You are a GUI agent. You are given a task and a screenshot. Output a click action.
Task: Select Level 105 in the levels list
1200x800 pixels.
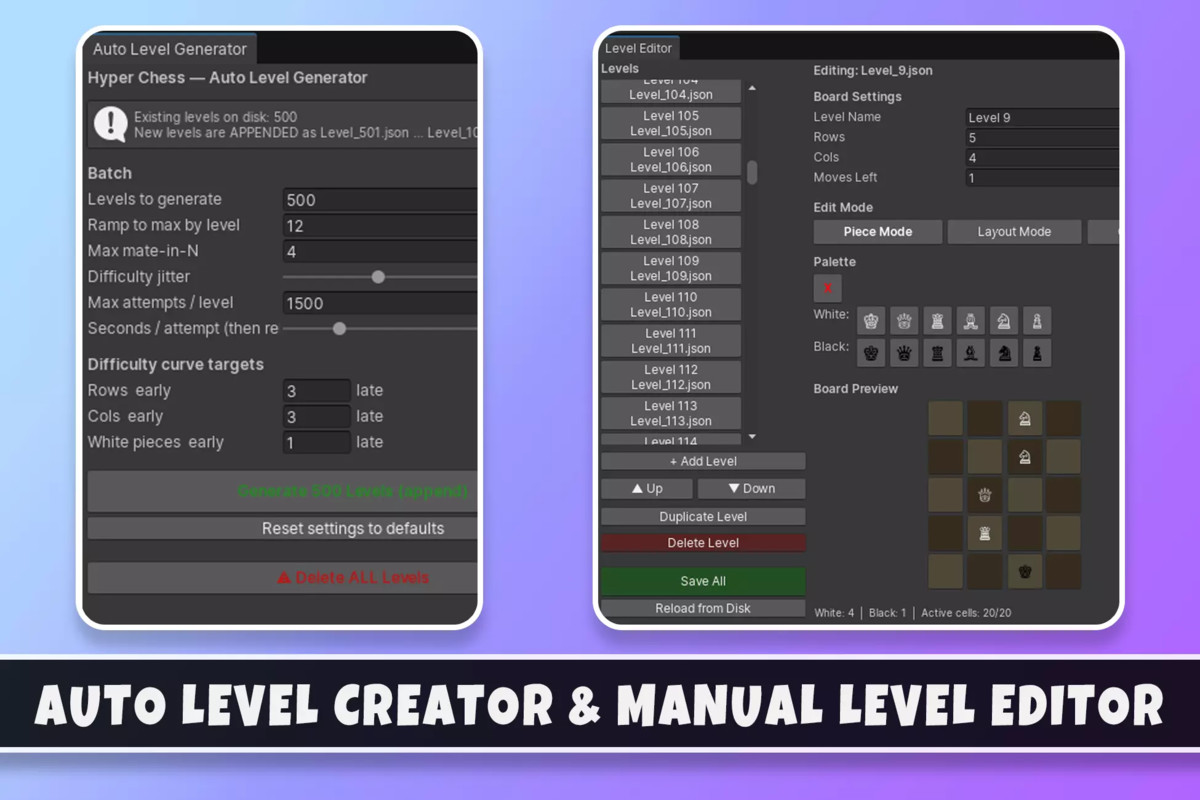click(671, 123)
